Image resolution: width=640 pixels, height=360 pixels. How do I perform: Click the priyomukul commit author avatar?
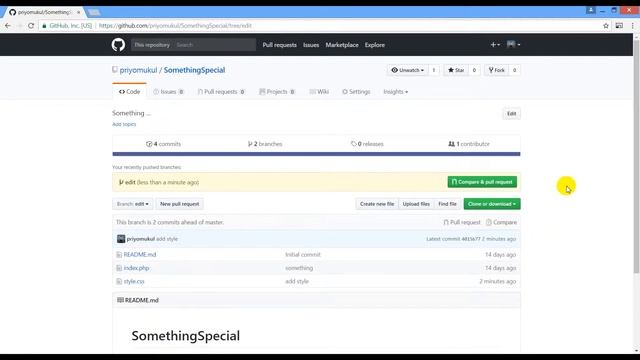tap(121, 239)
